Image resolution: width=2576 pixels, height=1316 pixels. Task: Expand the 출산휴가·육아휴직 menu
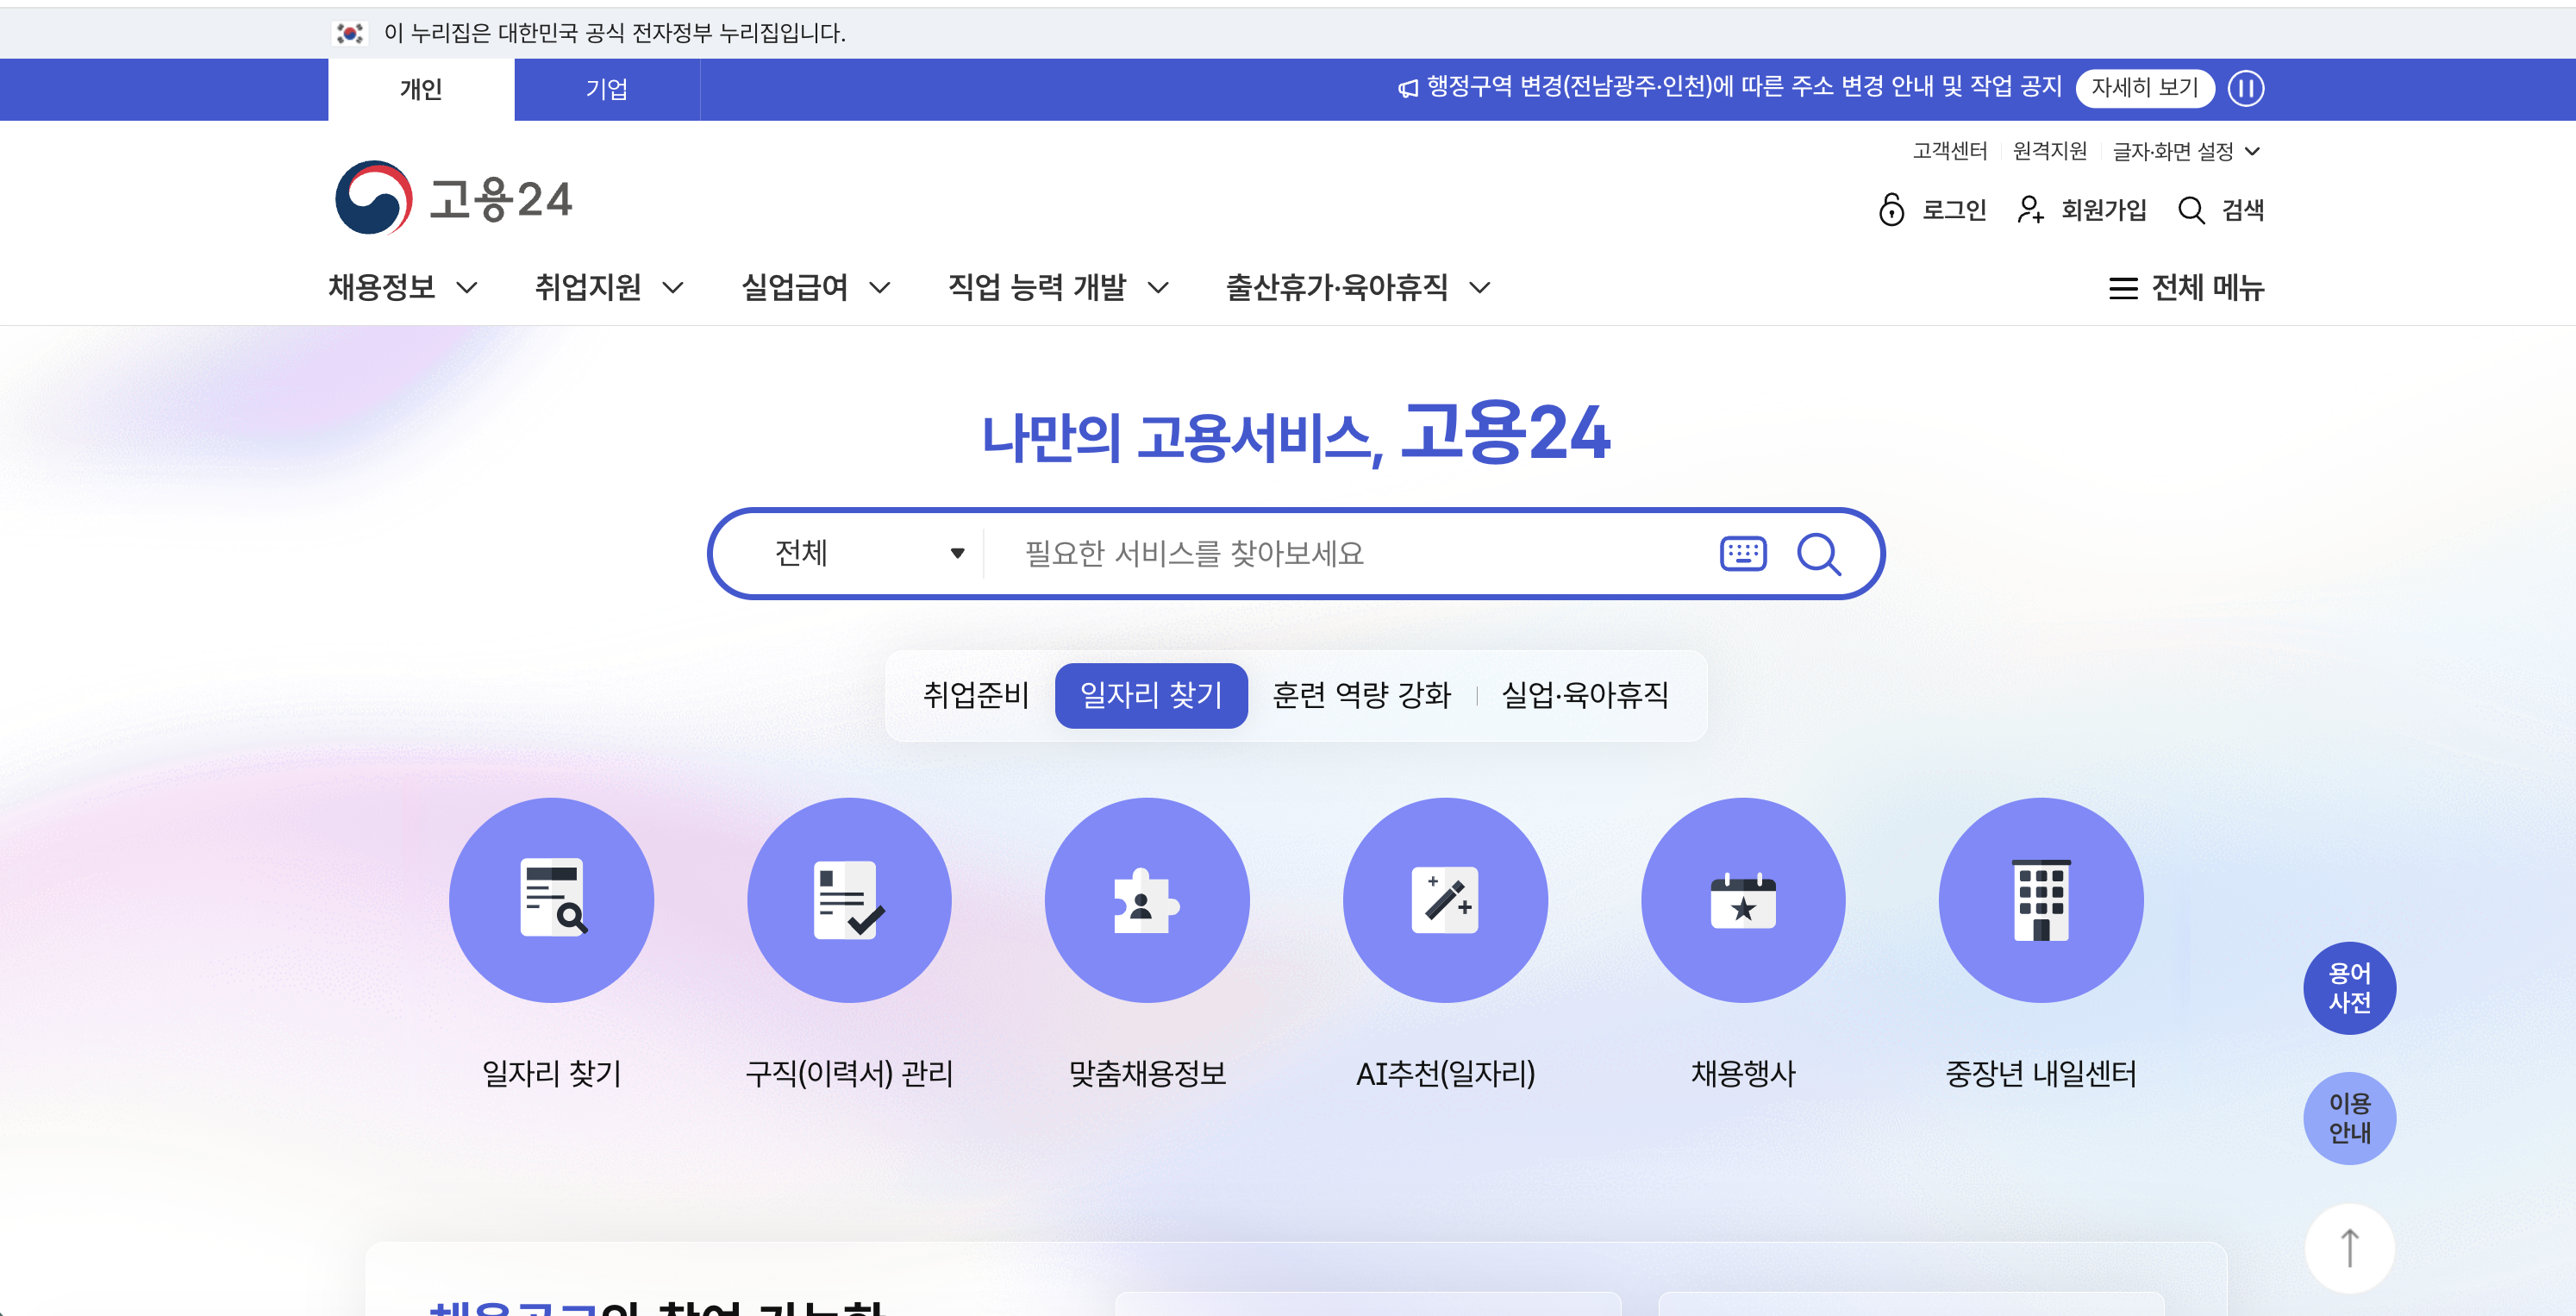click(1359, 288)
